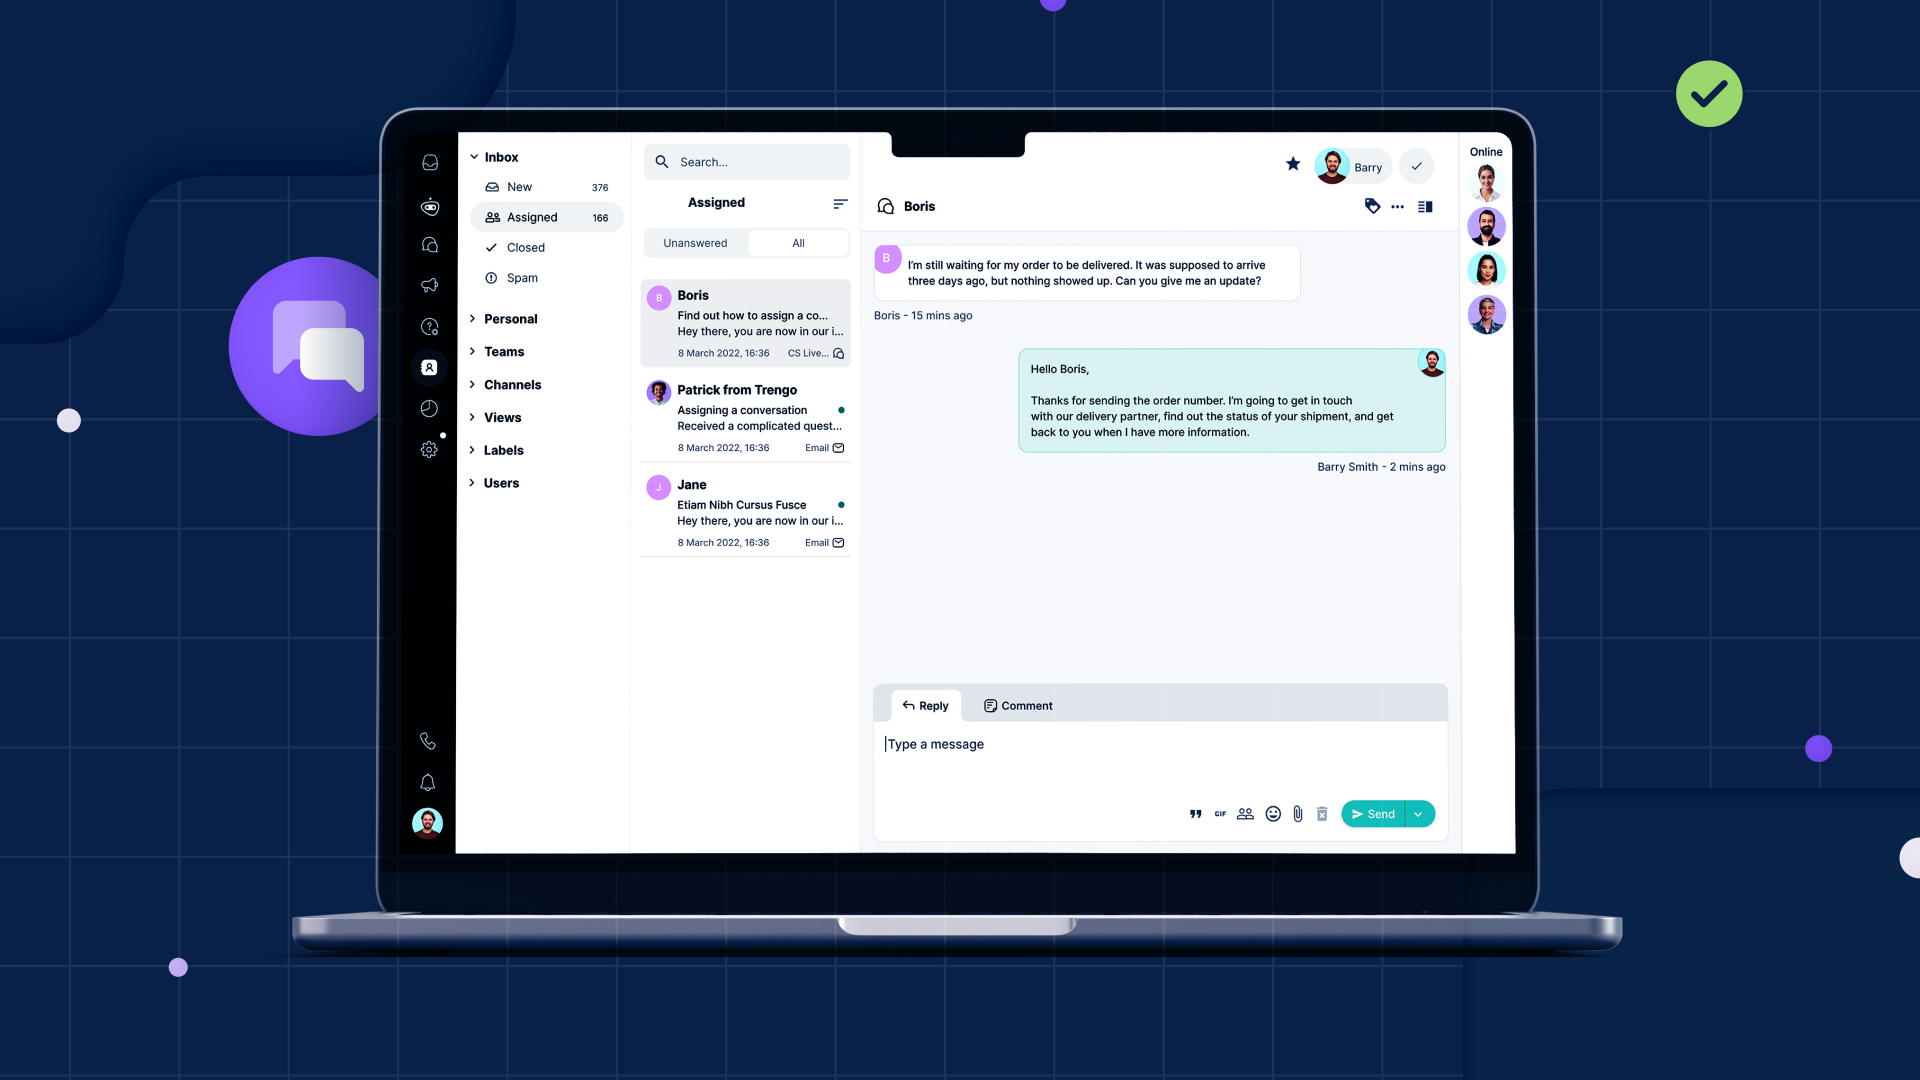Open the phone icon in sidebar
The width and height of the screenshot is (1920, 1080).
[x=428, y=741]
